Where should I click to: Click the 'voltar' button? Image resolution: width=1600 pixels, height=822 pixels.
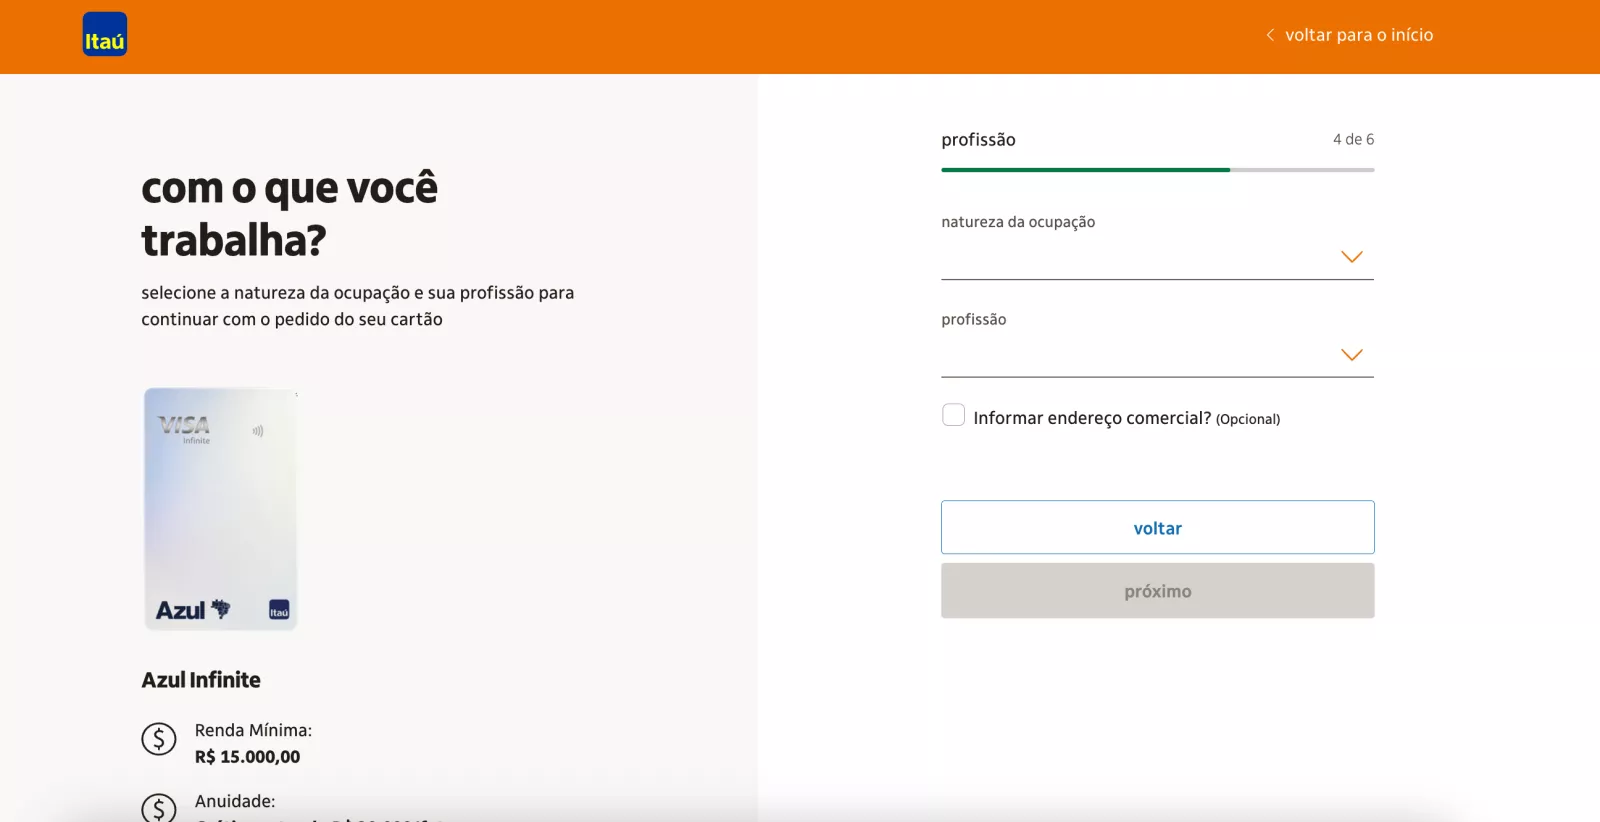coord(1157,527)
